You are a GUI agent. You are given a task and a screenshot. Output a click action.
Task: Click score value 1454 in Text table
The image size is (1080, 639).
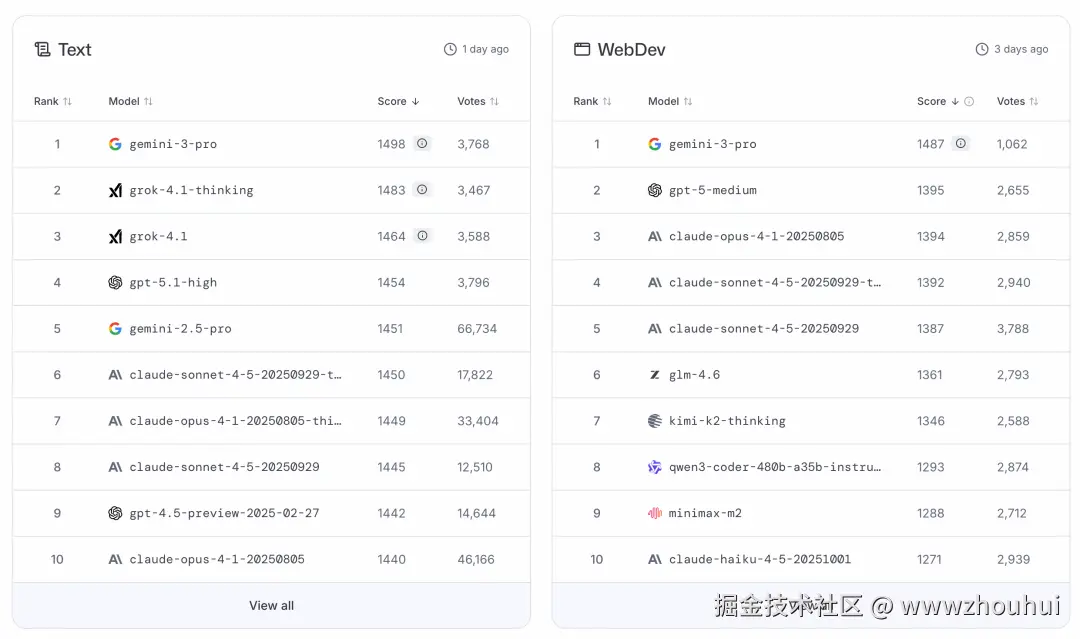coord(391,282)
